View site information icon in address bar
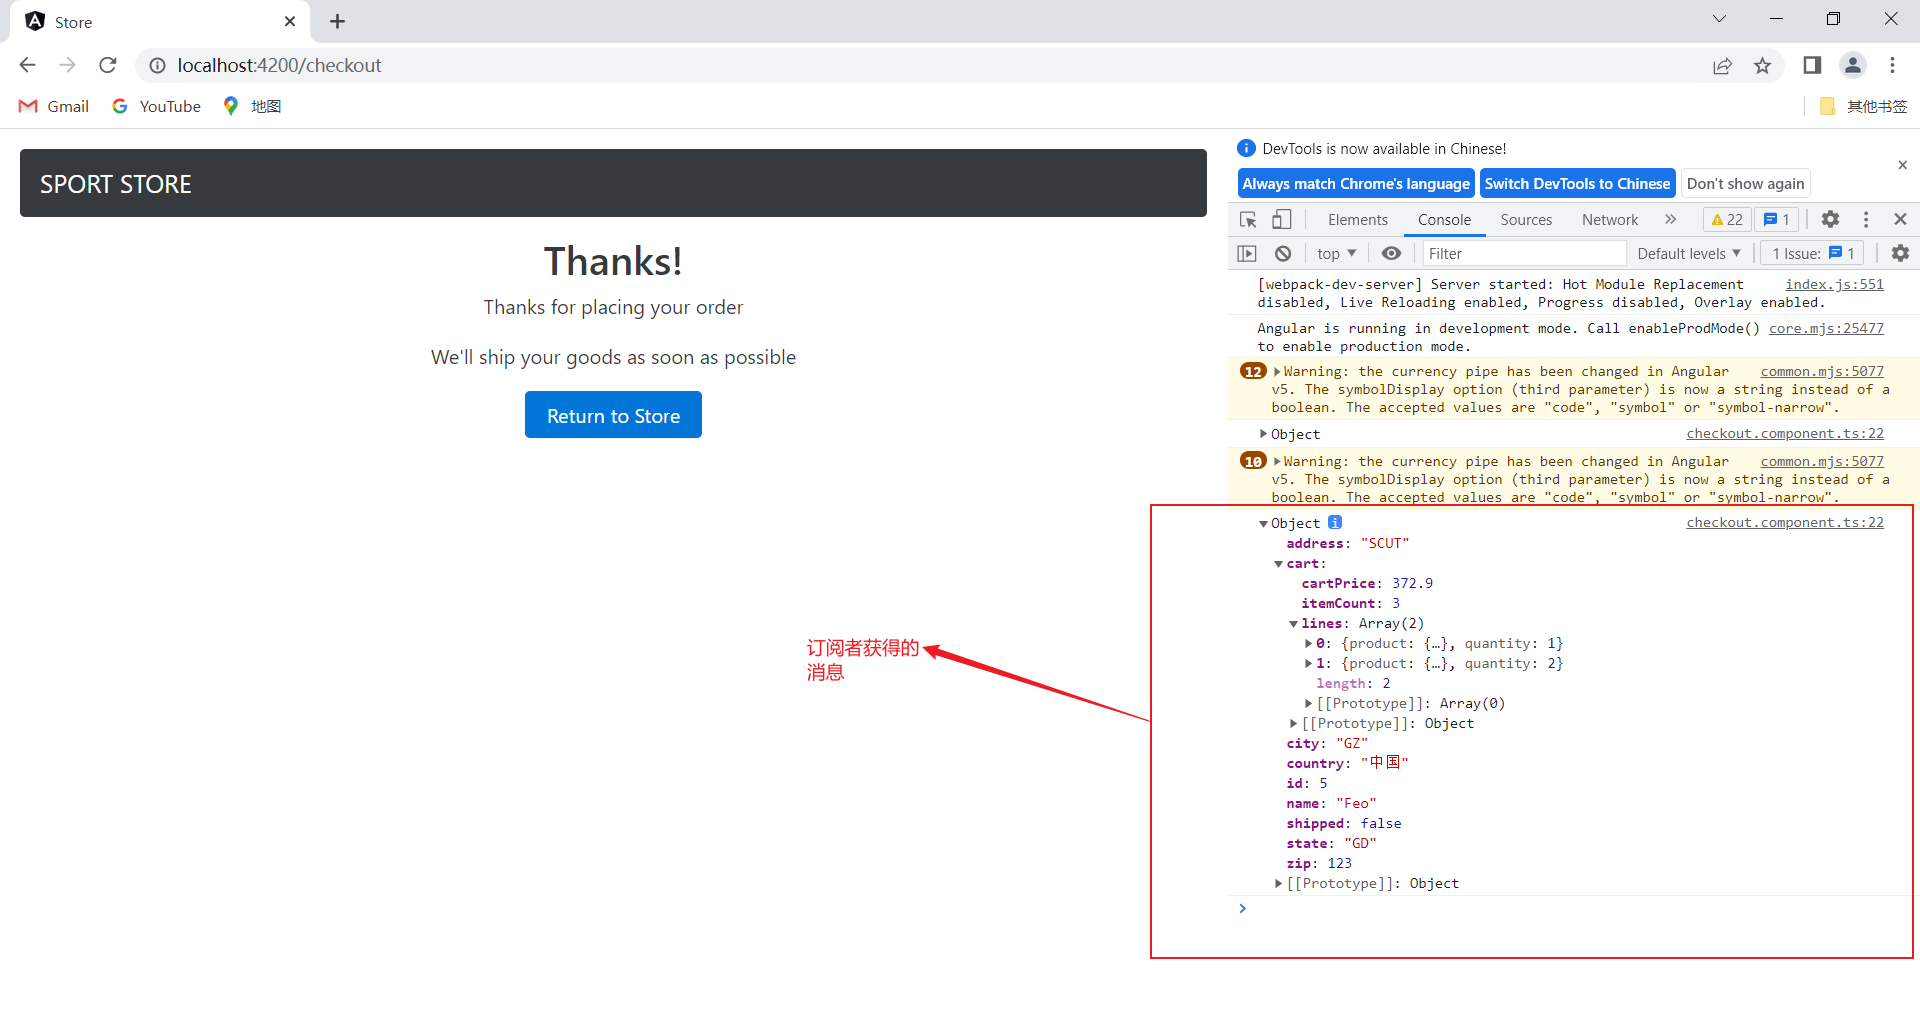1920x1028 pixels. 157,65
